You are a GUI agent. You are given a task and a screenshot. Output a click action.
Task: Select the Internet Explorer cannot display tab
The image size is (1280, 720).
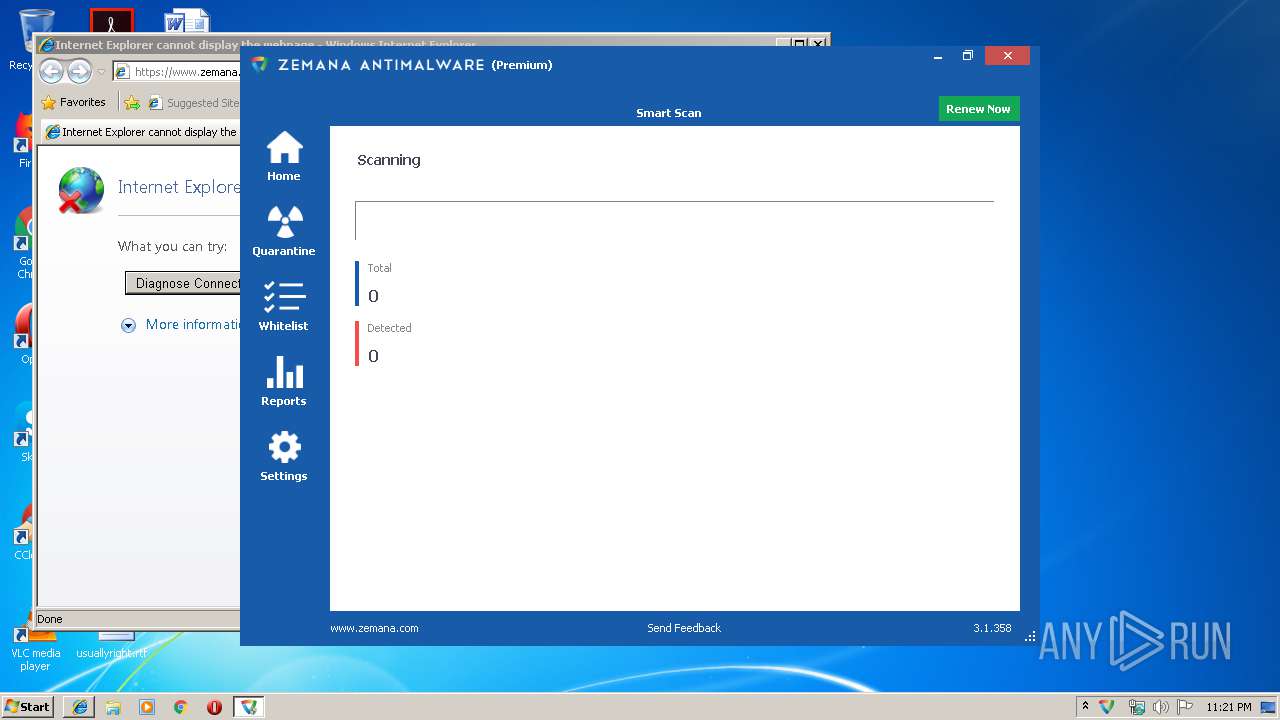tap(141, 132)
